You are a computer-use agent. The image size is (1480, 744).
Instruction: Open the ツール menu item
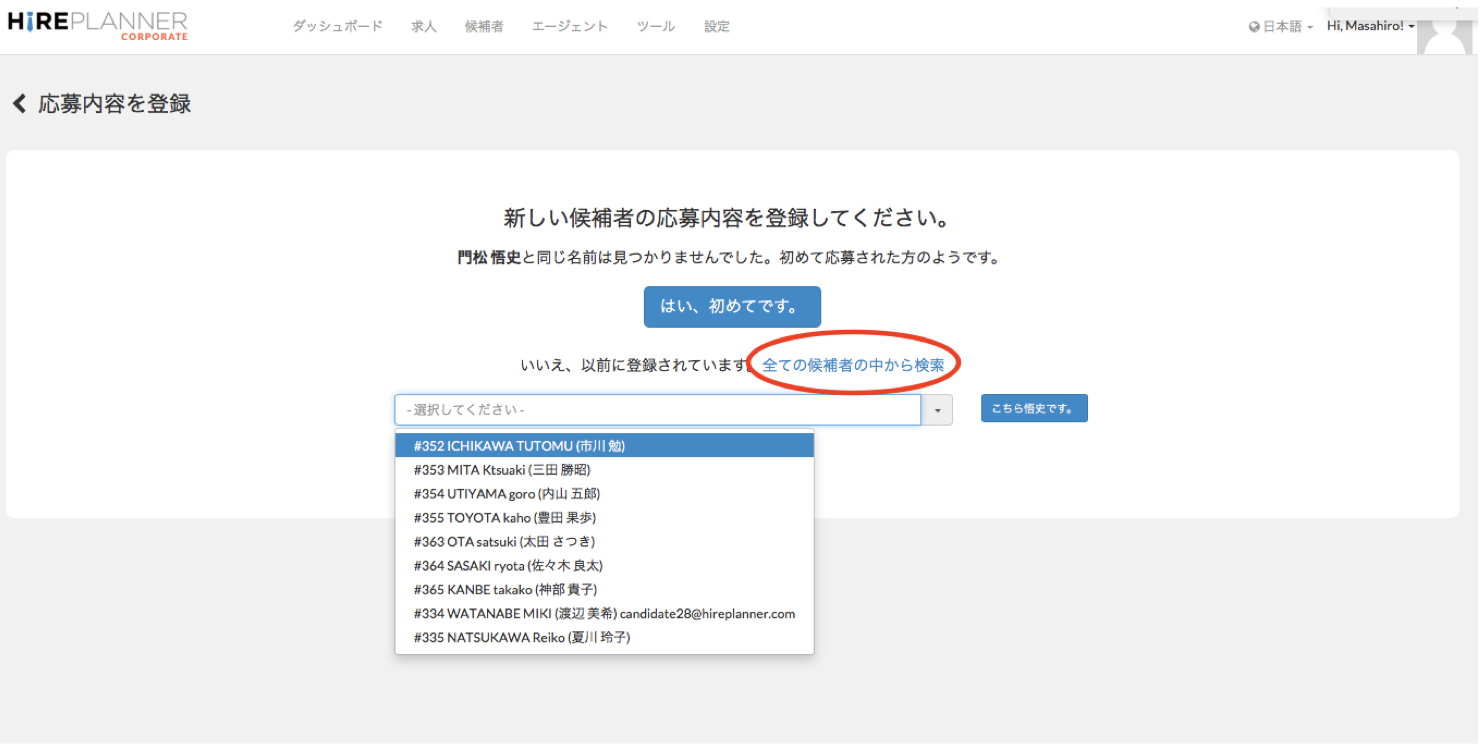pos(656,27)
